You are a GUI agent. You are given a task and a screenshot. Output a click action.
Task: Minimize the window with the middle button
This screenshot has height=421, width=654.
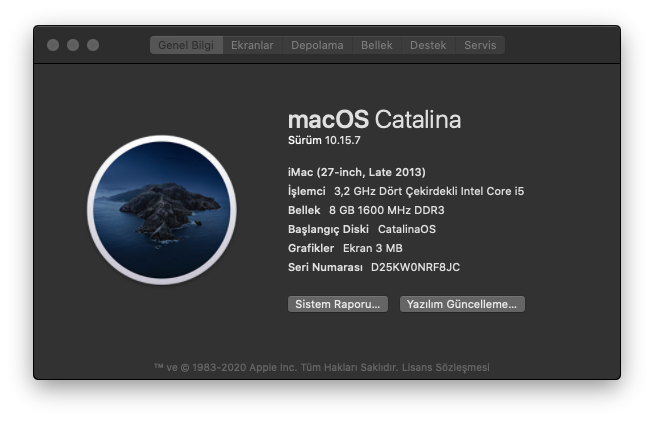[73, 45]
